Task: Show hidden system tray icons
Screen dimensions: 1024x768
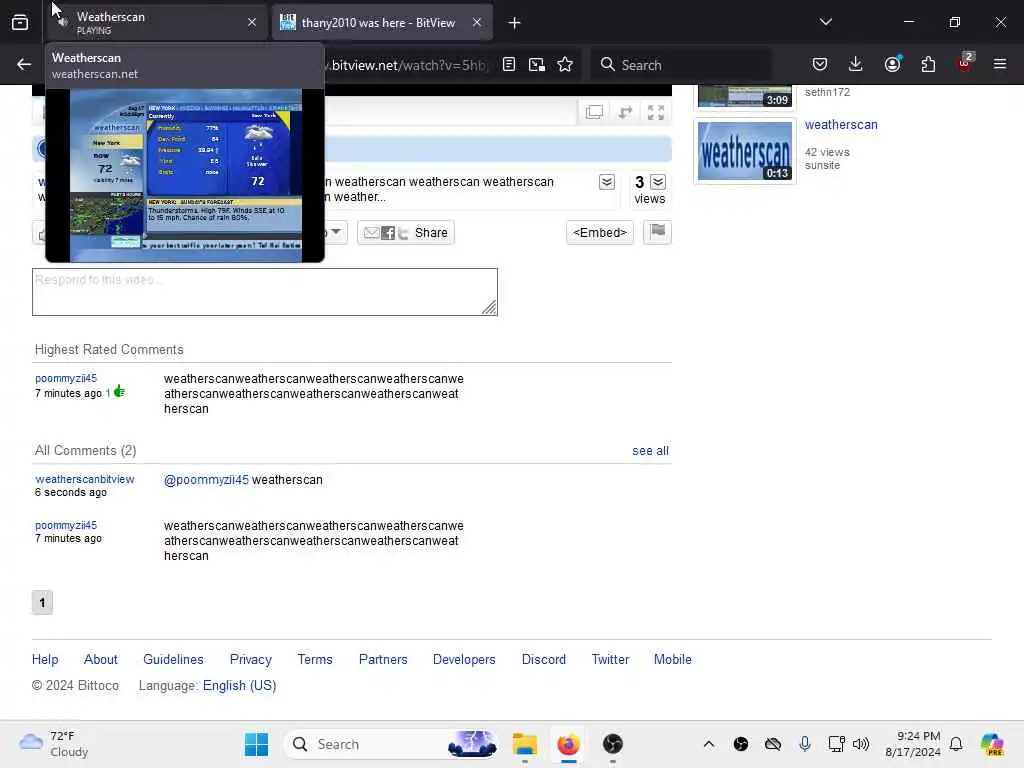Action: click(x=709, y=744)
